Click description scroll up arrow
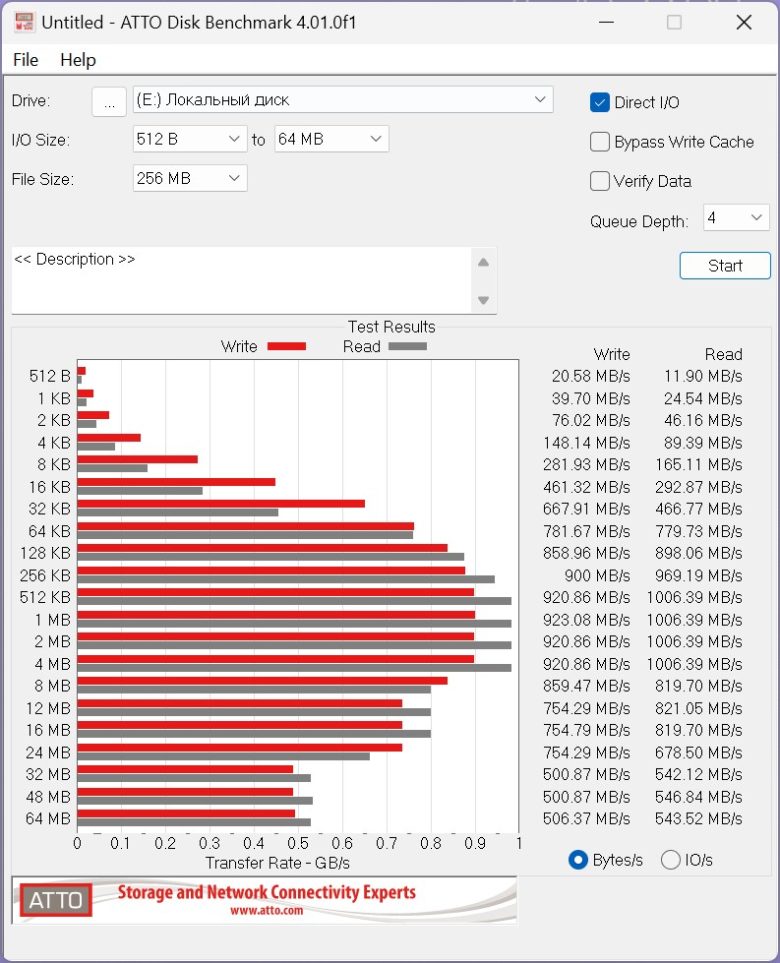780x963 pixels. pyautogui.click(x=483, y=263)
